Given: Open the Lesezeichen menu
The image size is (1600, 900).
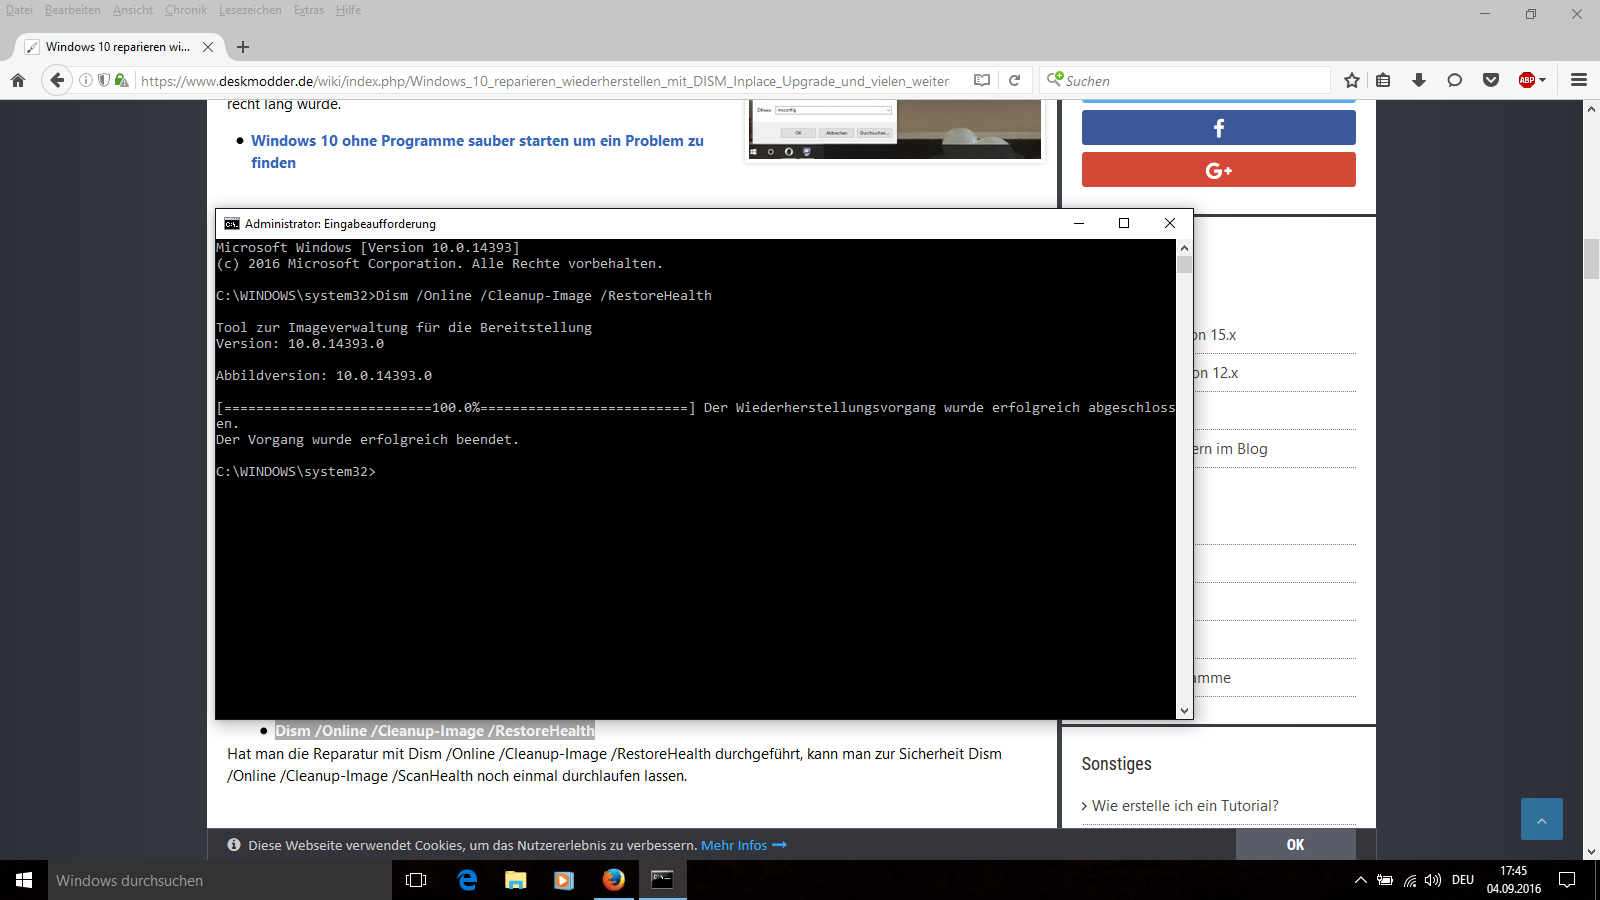Looking at the screenshot, I should tap(250, 10).
